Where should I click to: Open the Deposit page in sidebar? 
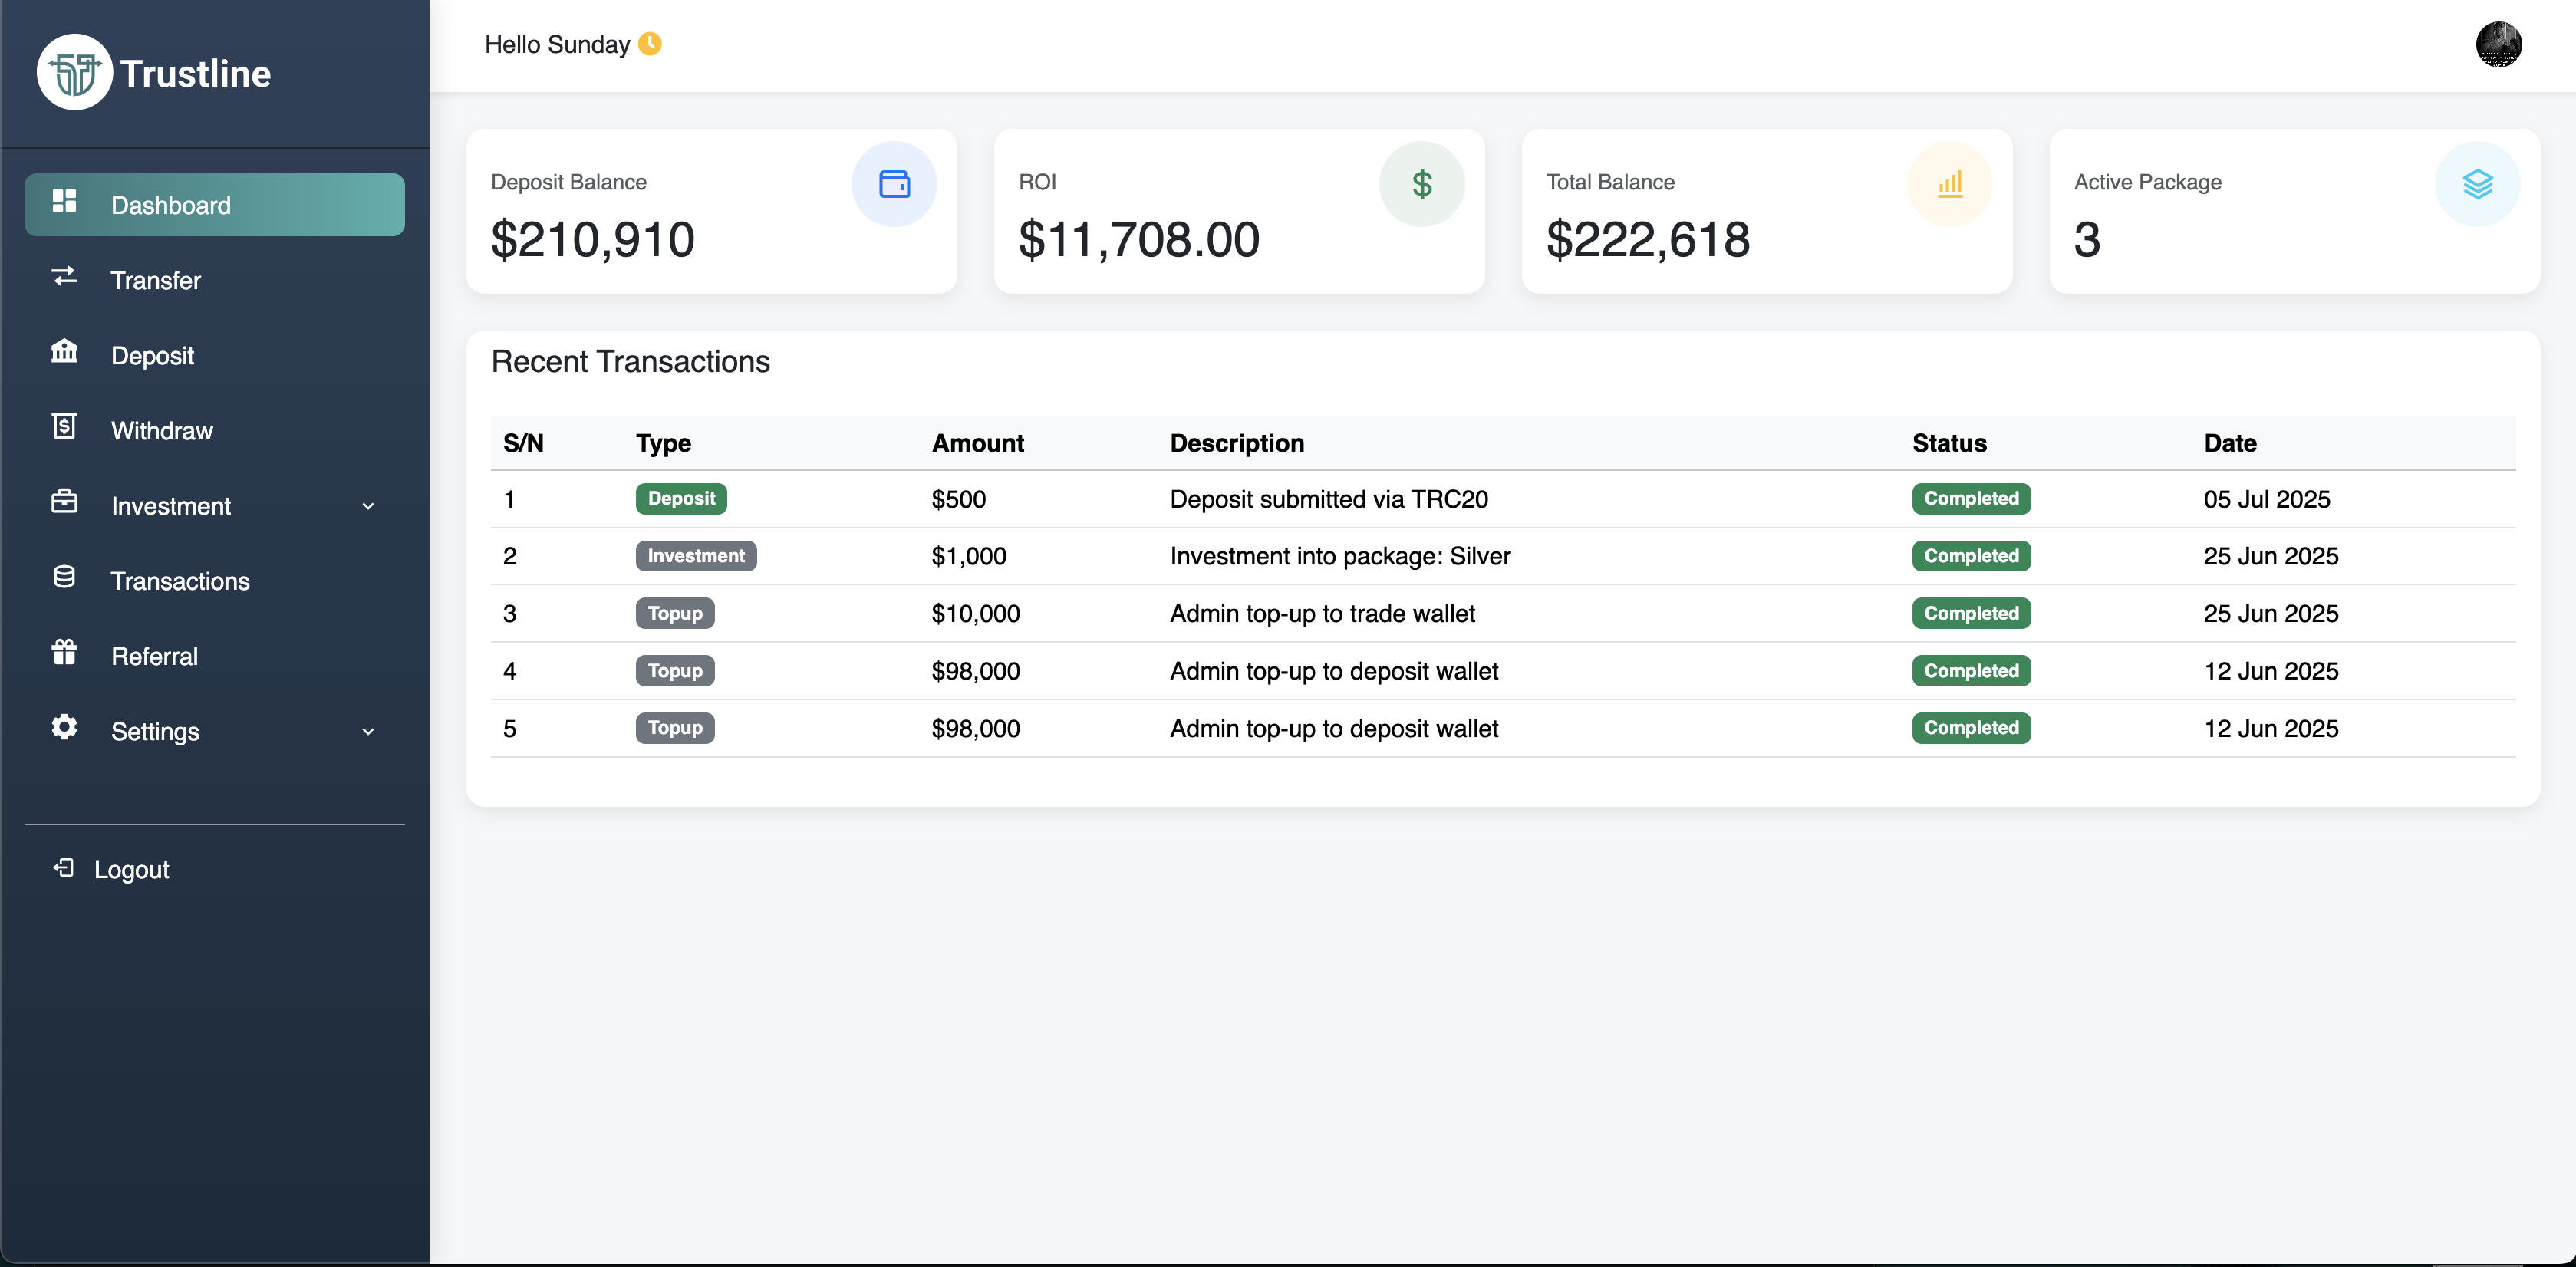point(152,356)
